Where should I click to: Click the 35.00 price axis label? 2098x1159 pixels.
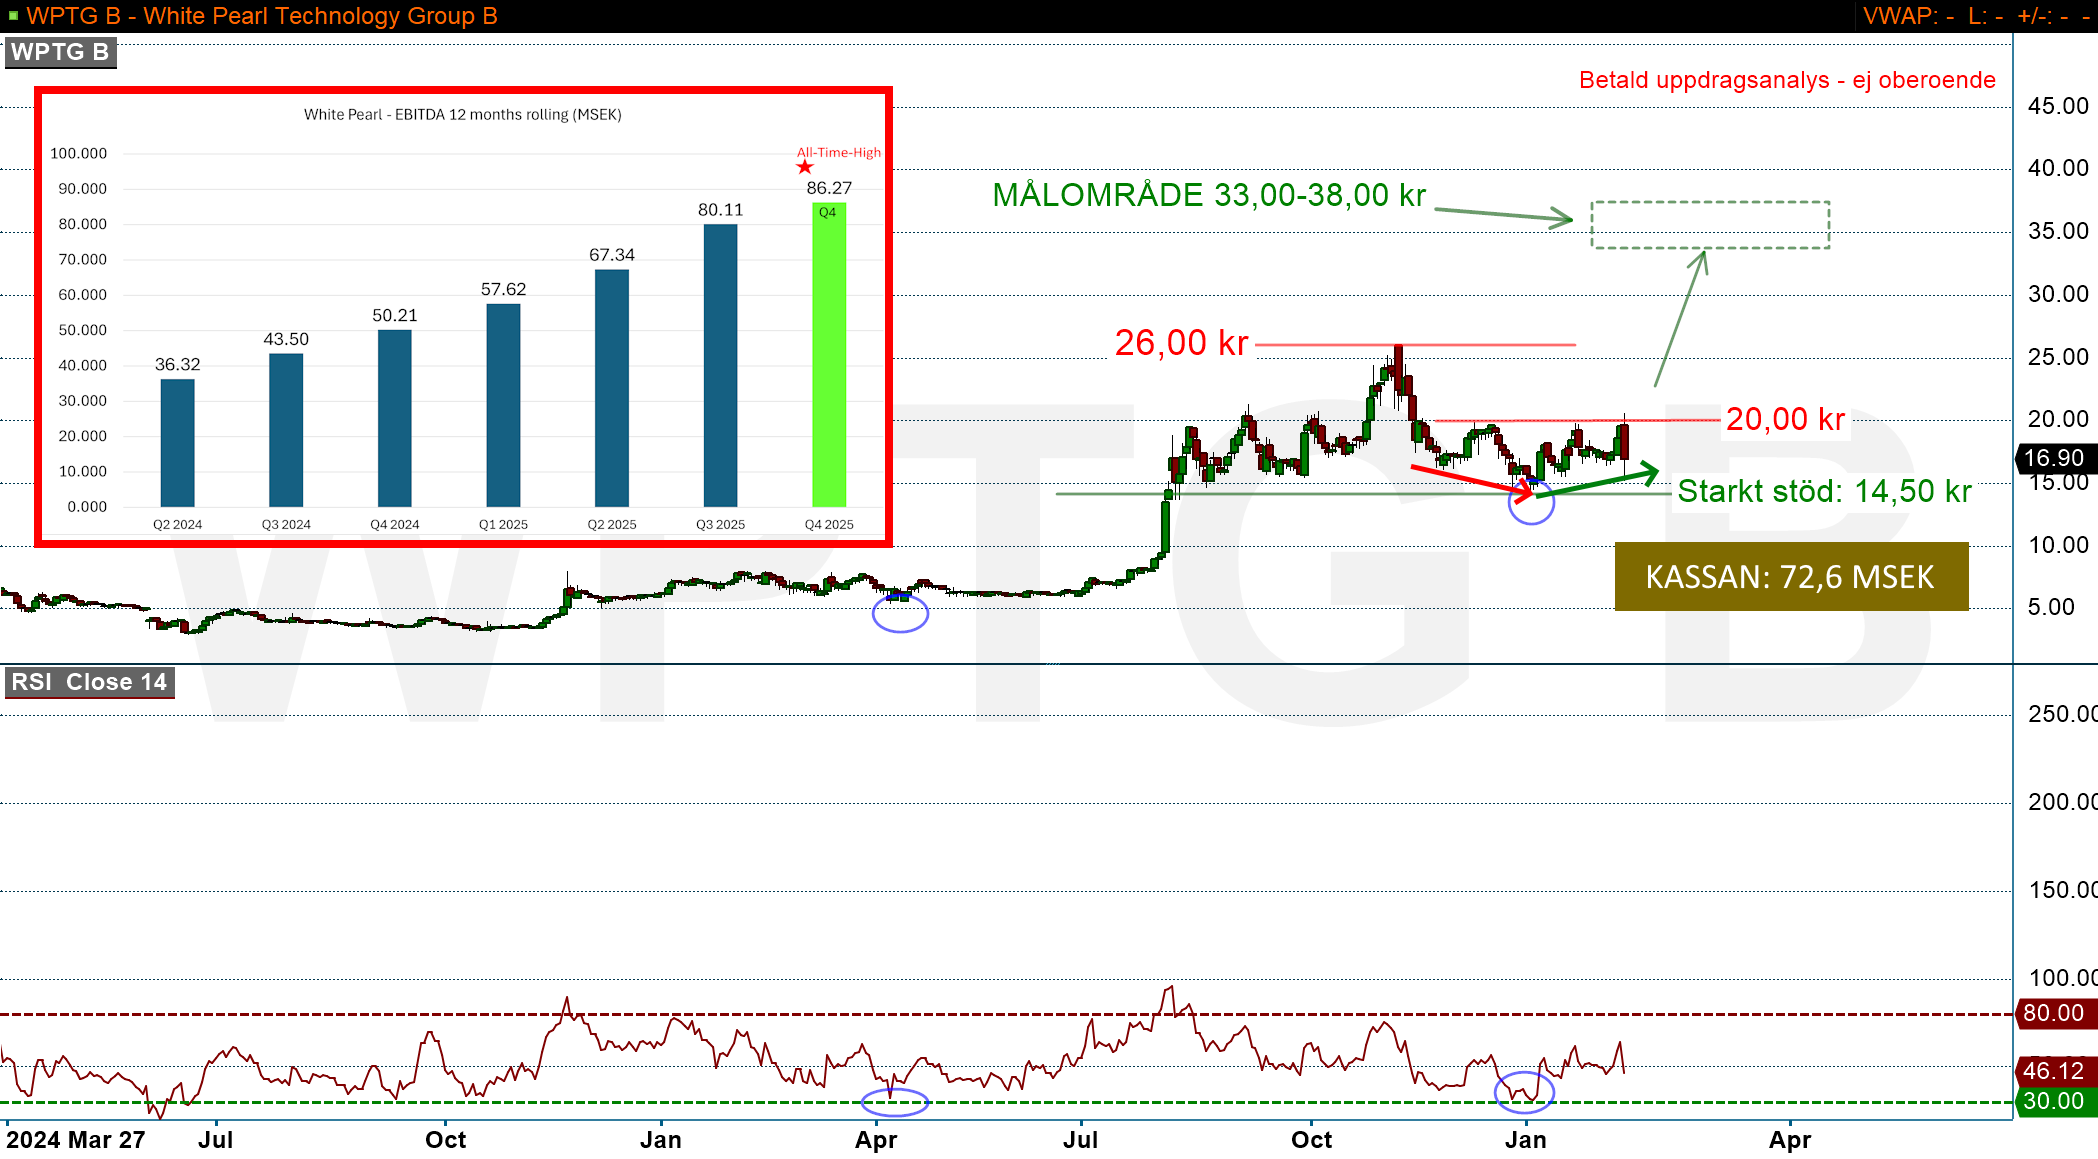click(x=2058, y=231)
